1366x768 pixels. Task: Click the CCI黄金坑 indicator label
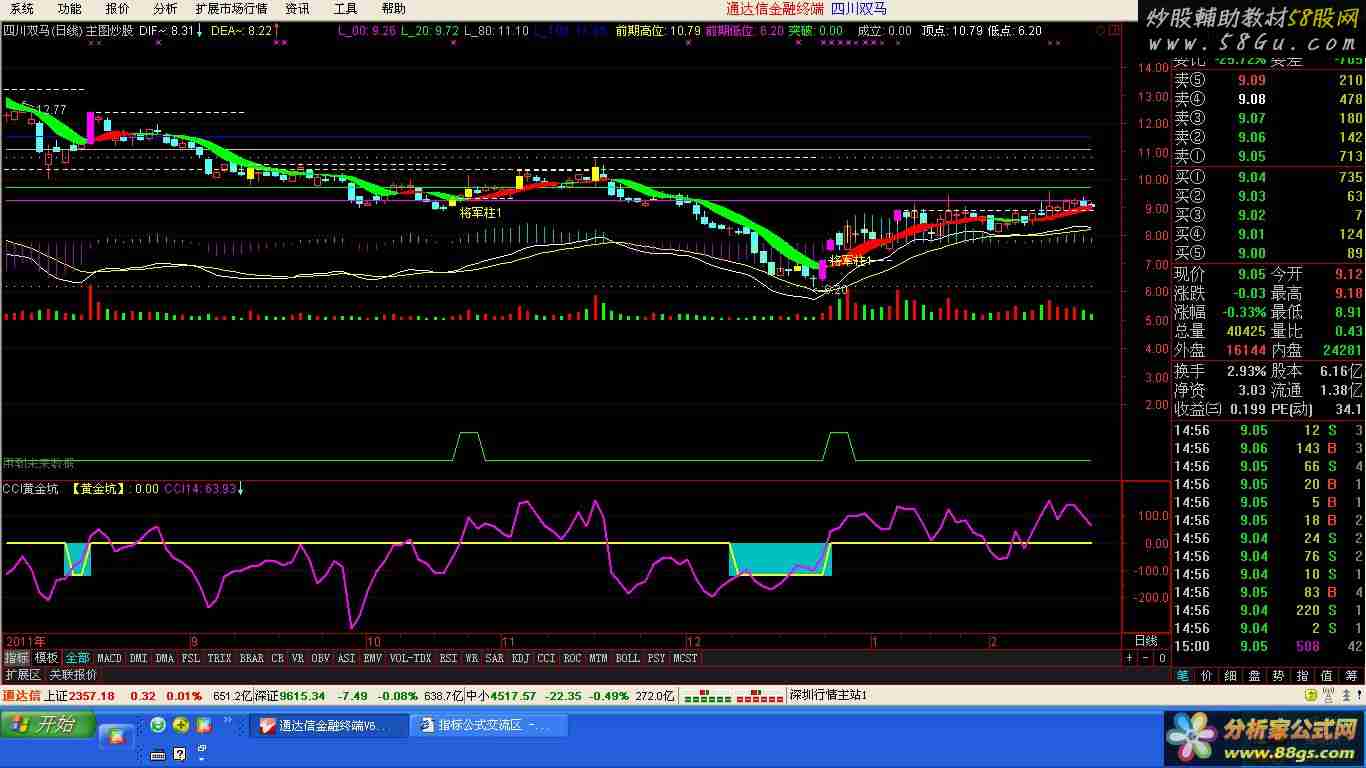(30, 489)
